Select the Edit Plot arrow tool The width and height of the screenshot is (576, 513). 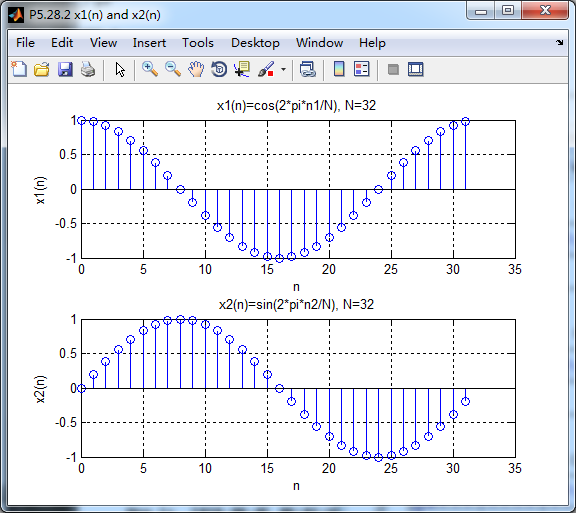(120, 69)
